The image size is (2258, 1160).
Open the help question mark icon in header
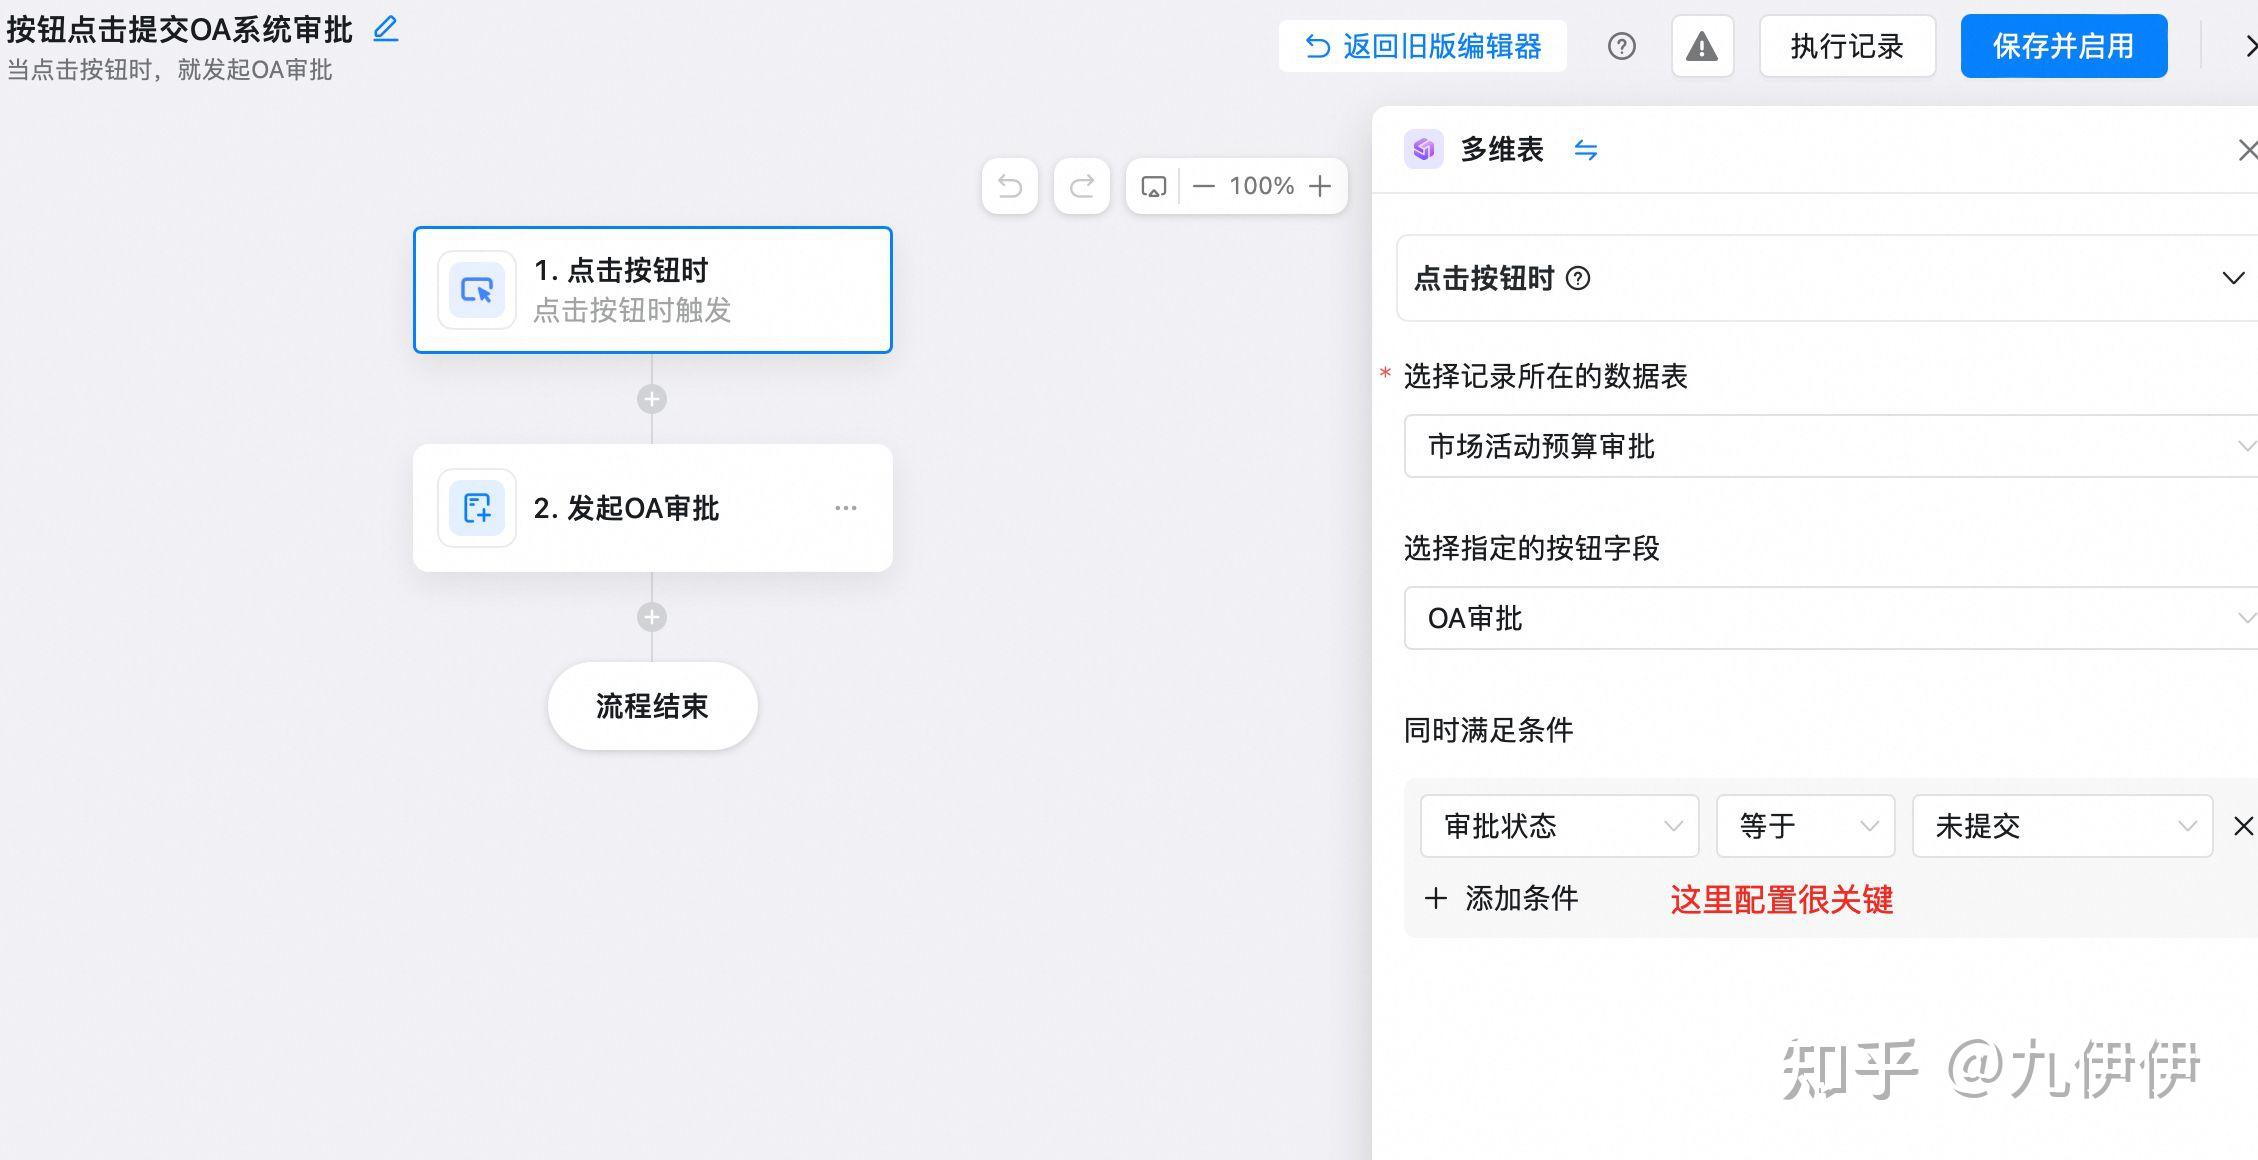[1621, 46]
